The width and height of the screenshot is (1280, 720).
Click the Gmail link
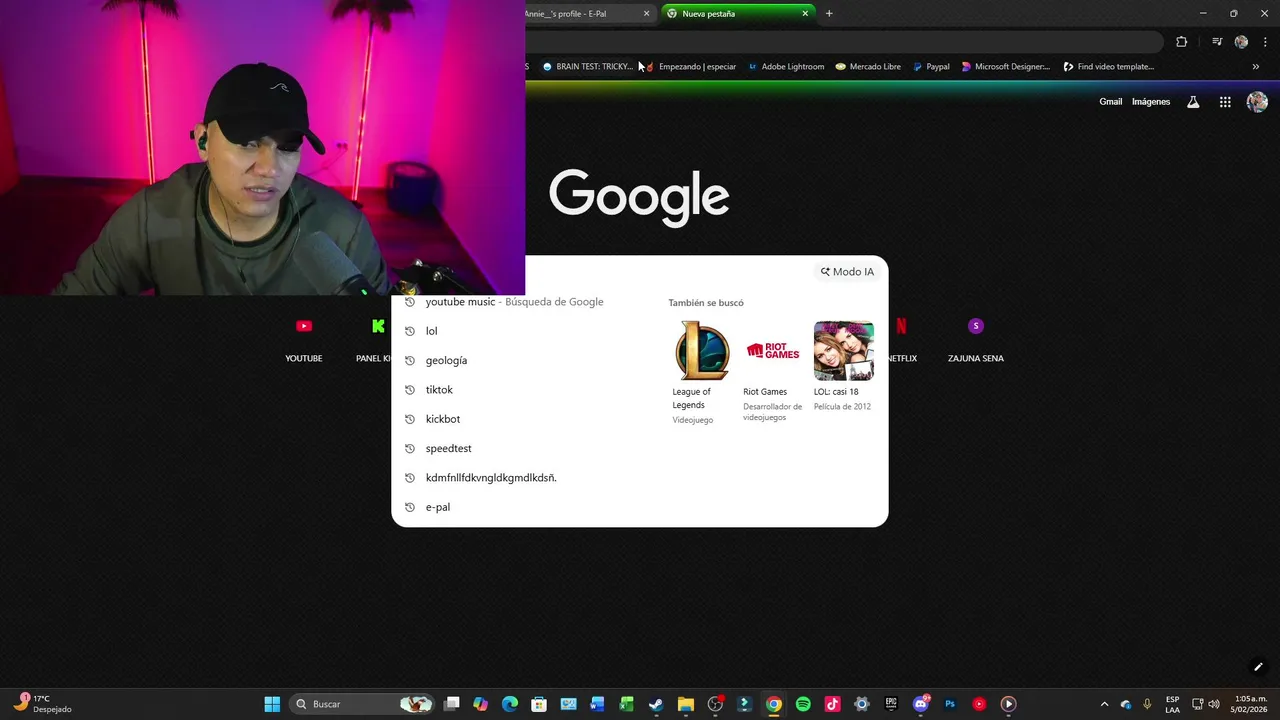point(1110,102)
